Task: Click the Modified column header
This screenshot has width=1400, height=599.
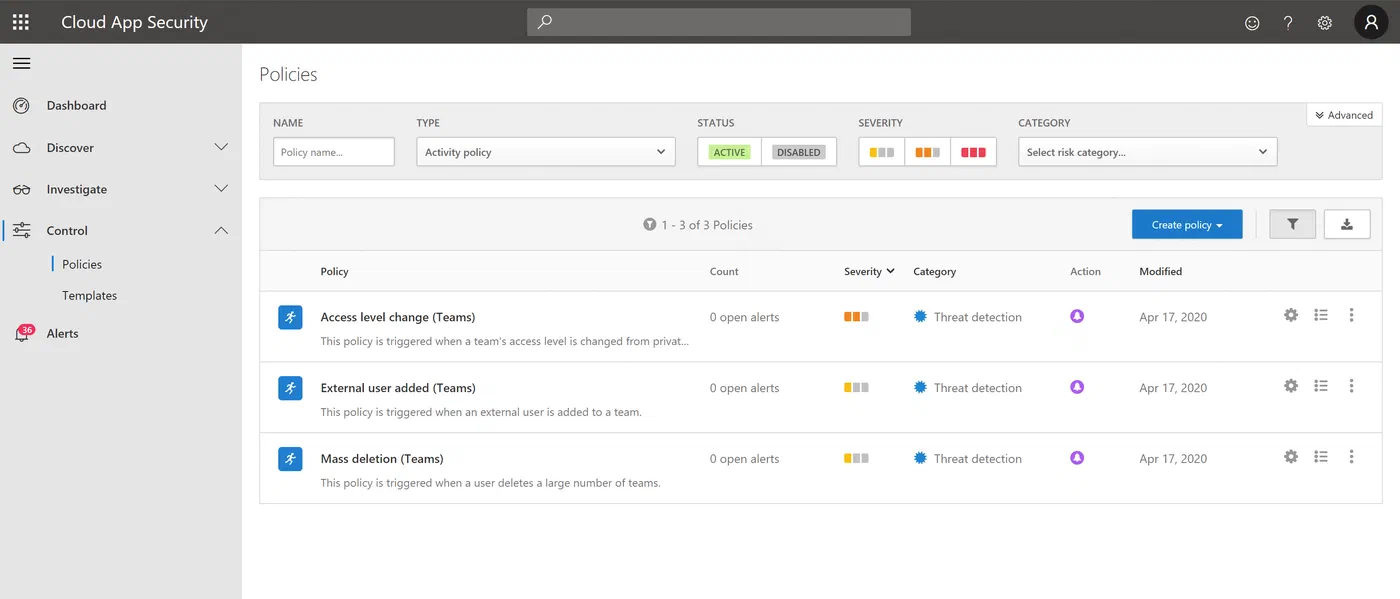Action: click(x=1161, y=271)
